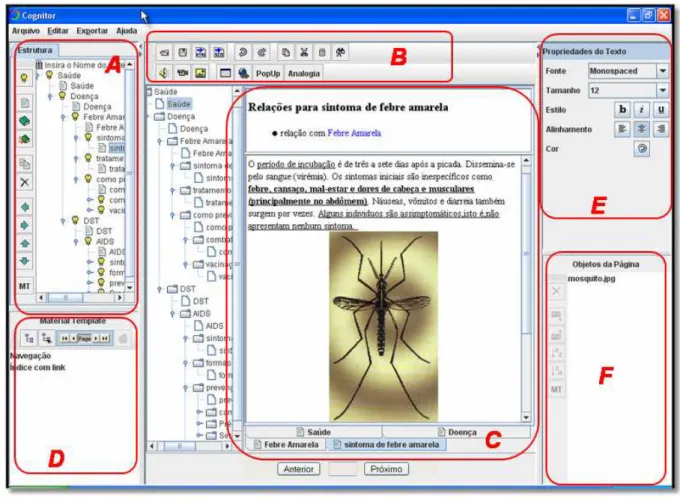Viewport: 680px width, 502px height.
Task: Open the Arquivo menu
Action: click(26, 31)
